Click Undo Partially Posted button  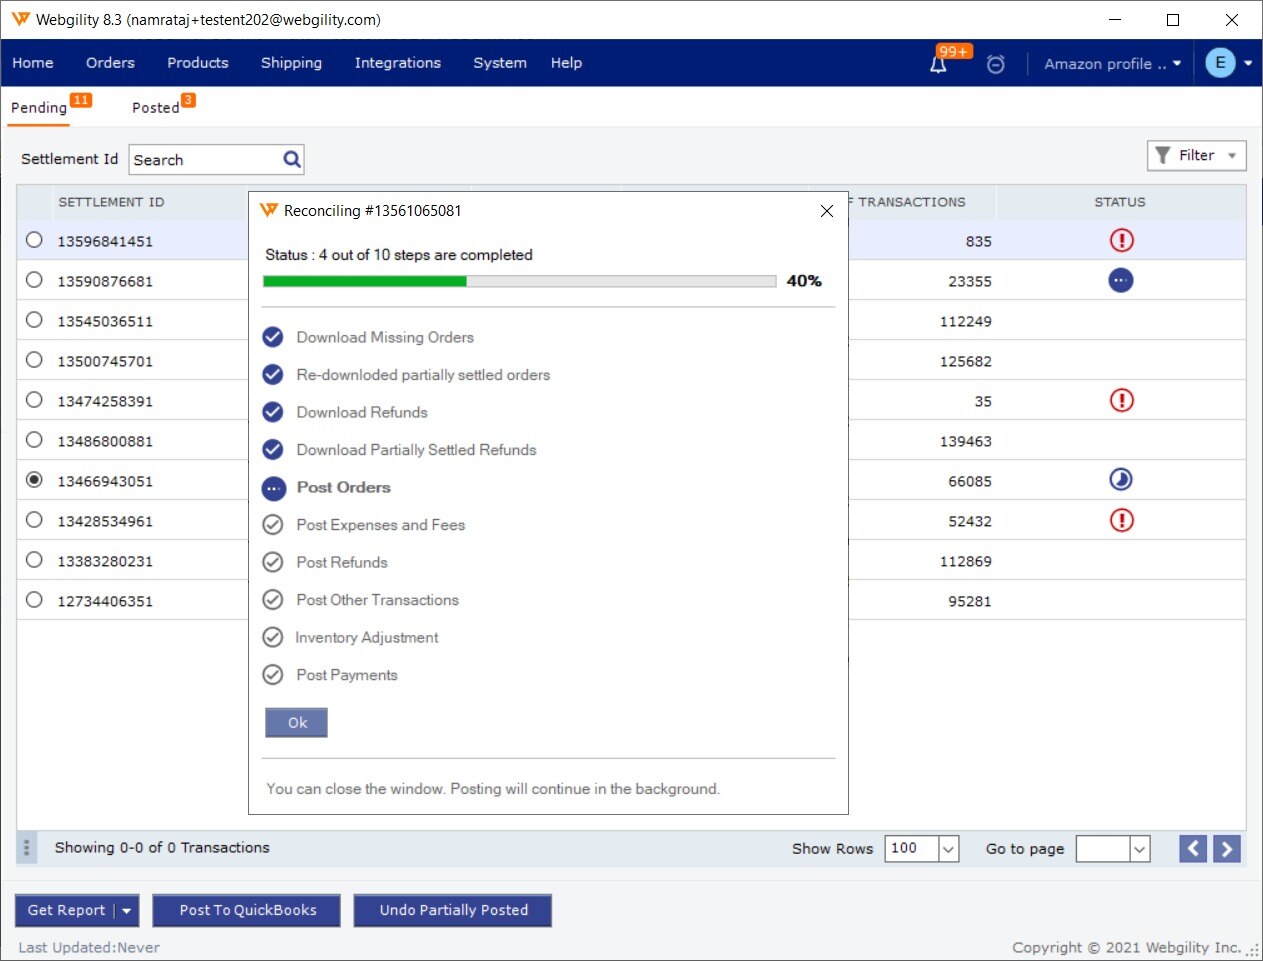453,911
